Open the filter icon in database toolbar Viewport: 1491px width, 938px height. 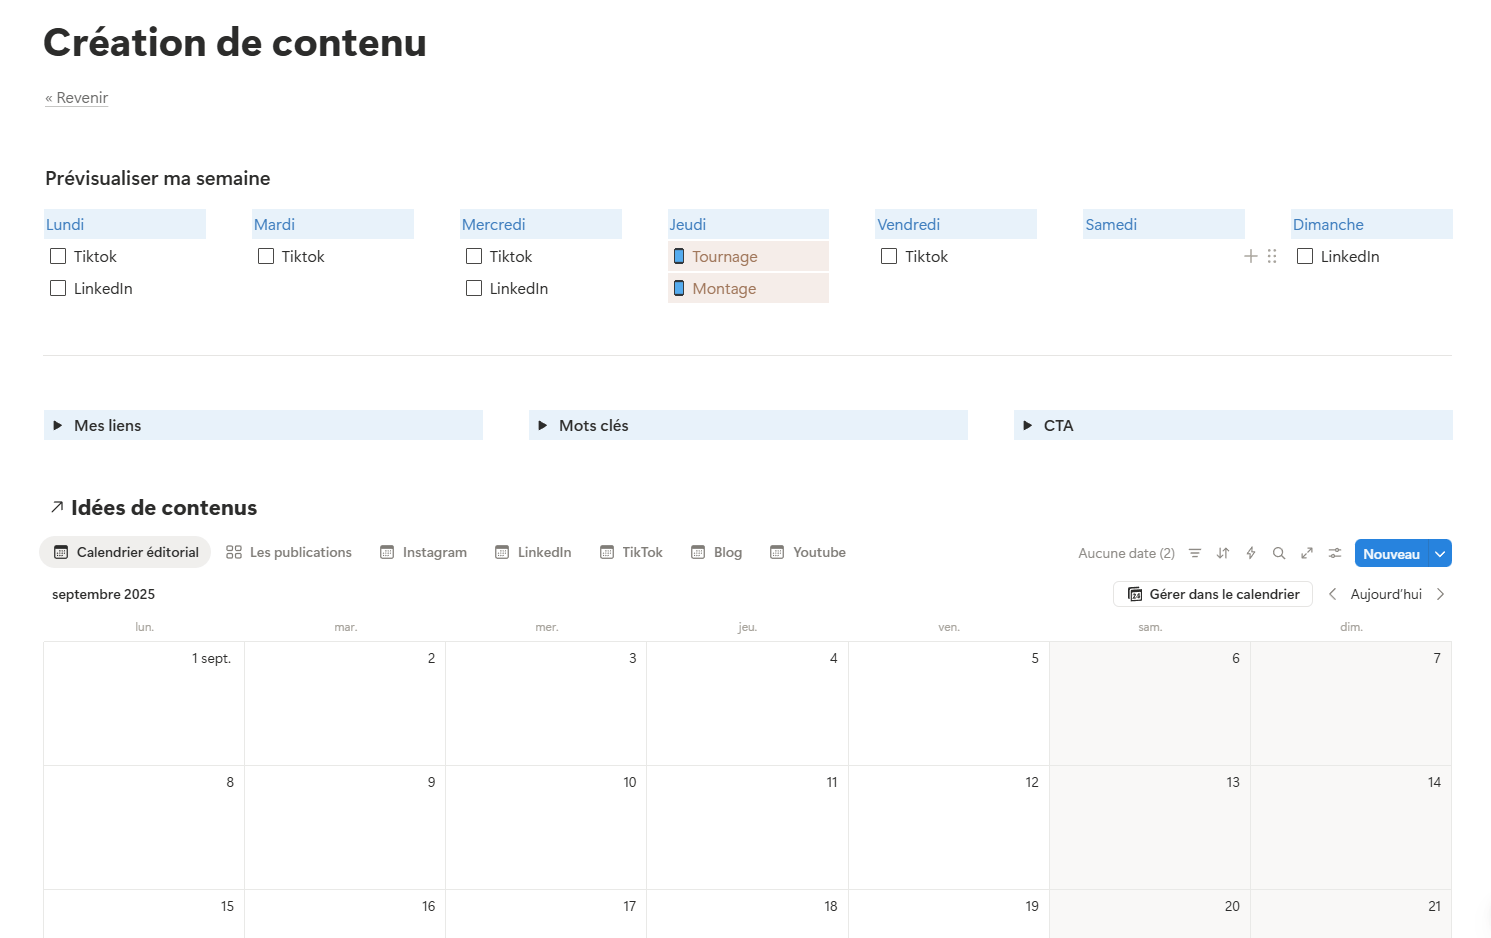(x=1194, y=553)
